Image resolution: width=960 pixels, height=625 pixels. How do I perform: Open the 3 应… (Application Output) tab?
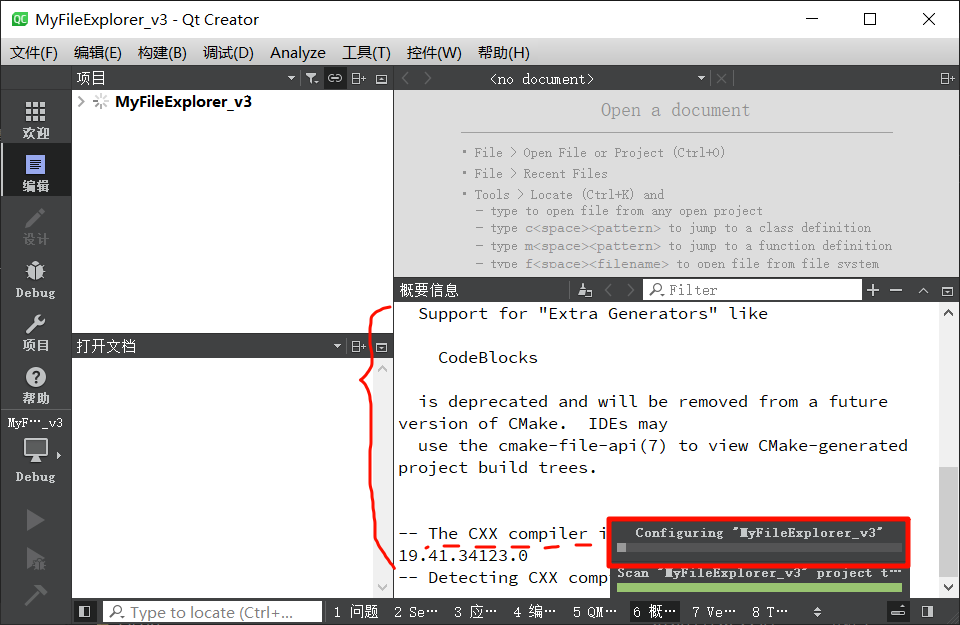click(475, 612)
